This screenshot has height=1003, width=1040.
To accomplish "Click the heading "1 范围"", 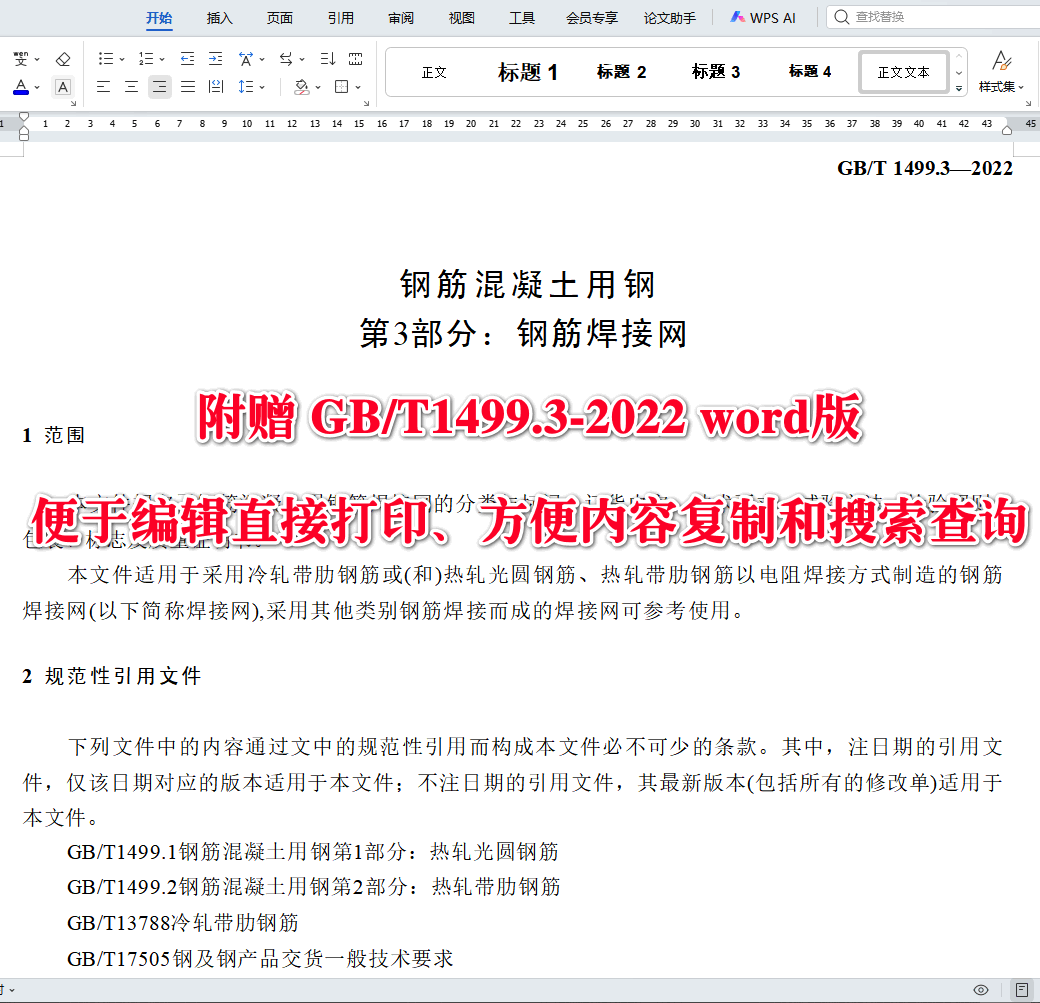I will pyautogui.click(x=54, y=435).
